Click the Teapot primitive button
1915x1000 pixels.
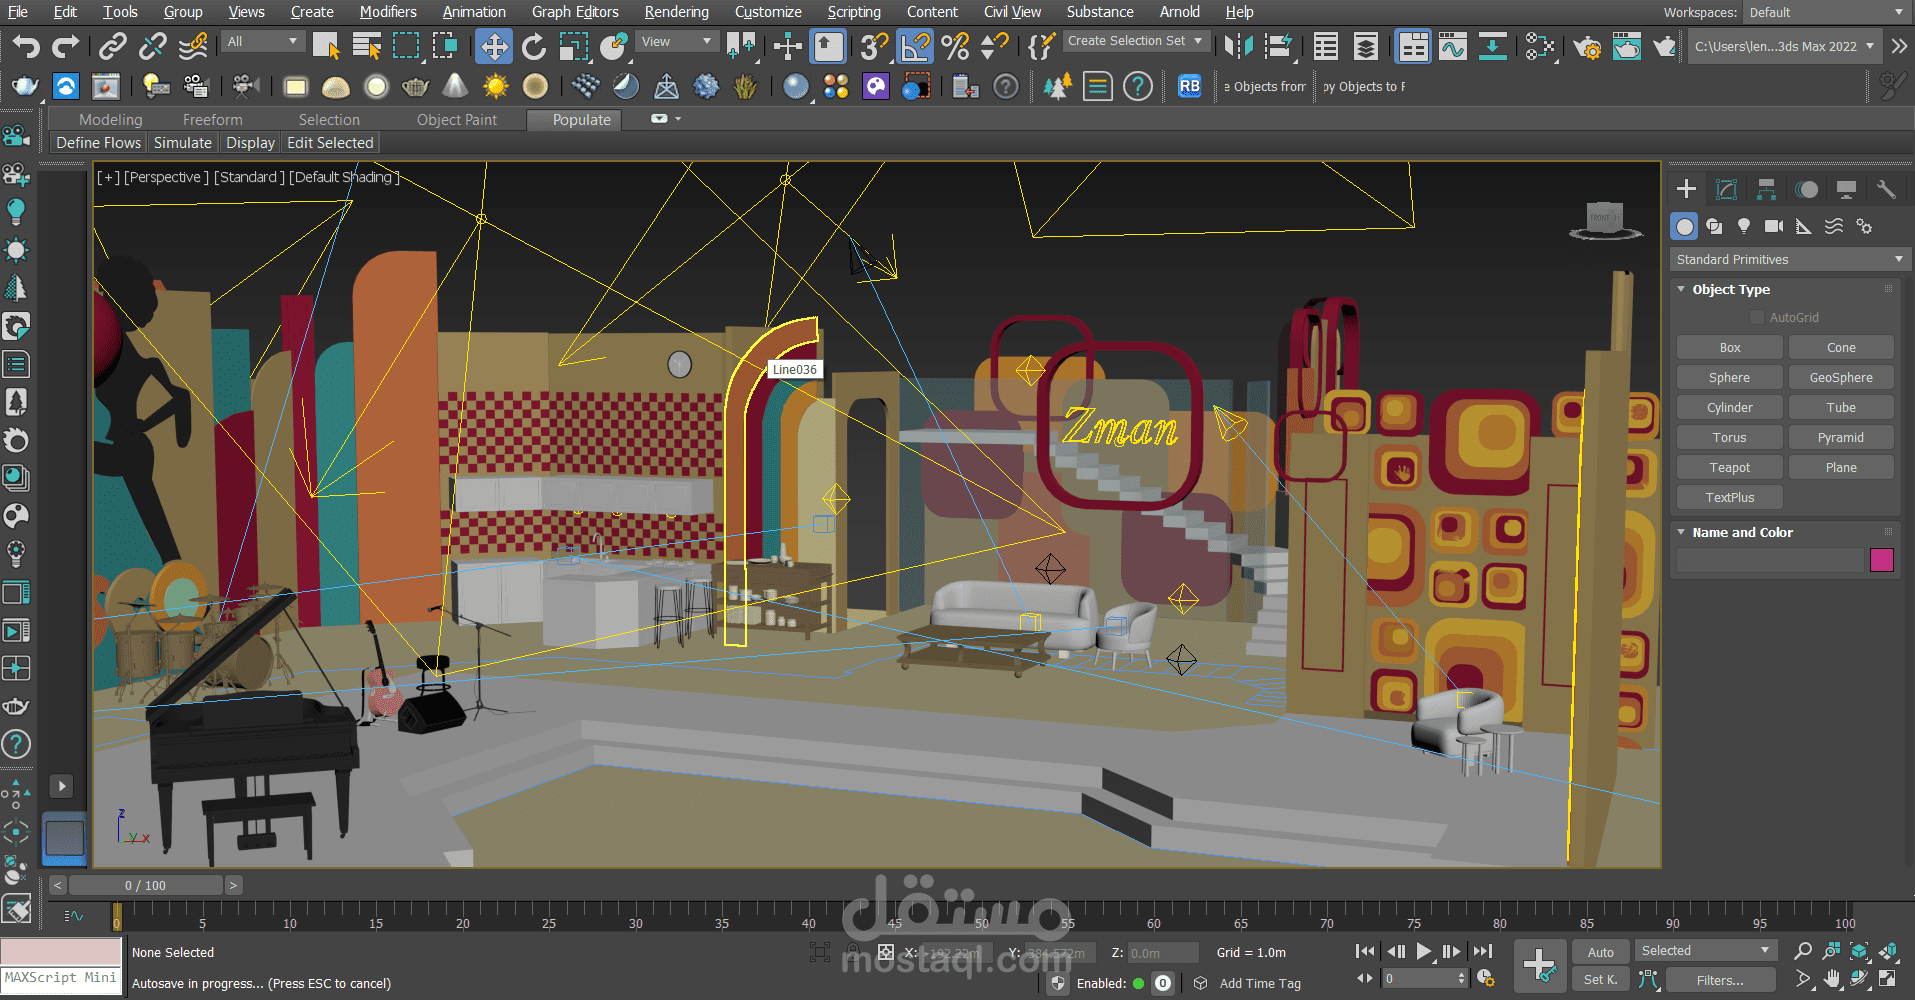click(x=1729, y=467)
